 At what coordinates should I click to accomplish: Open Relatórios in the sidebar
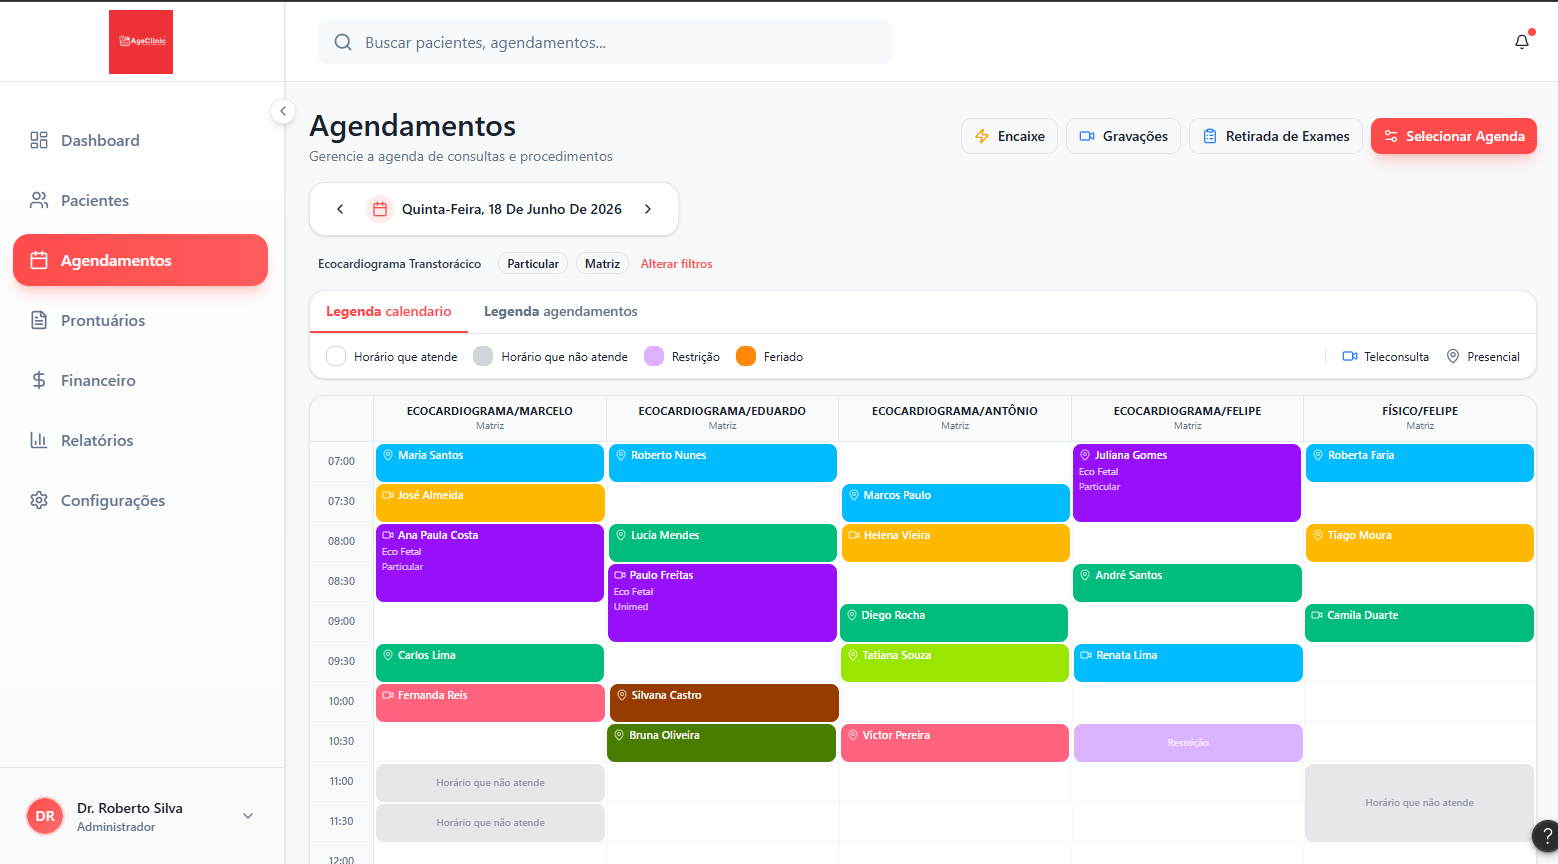140,440
